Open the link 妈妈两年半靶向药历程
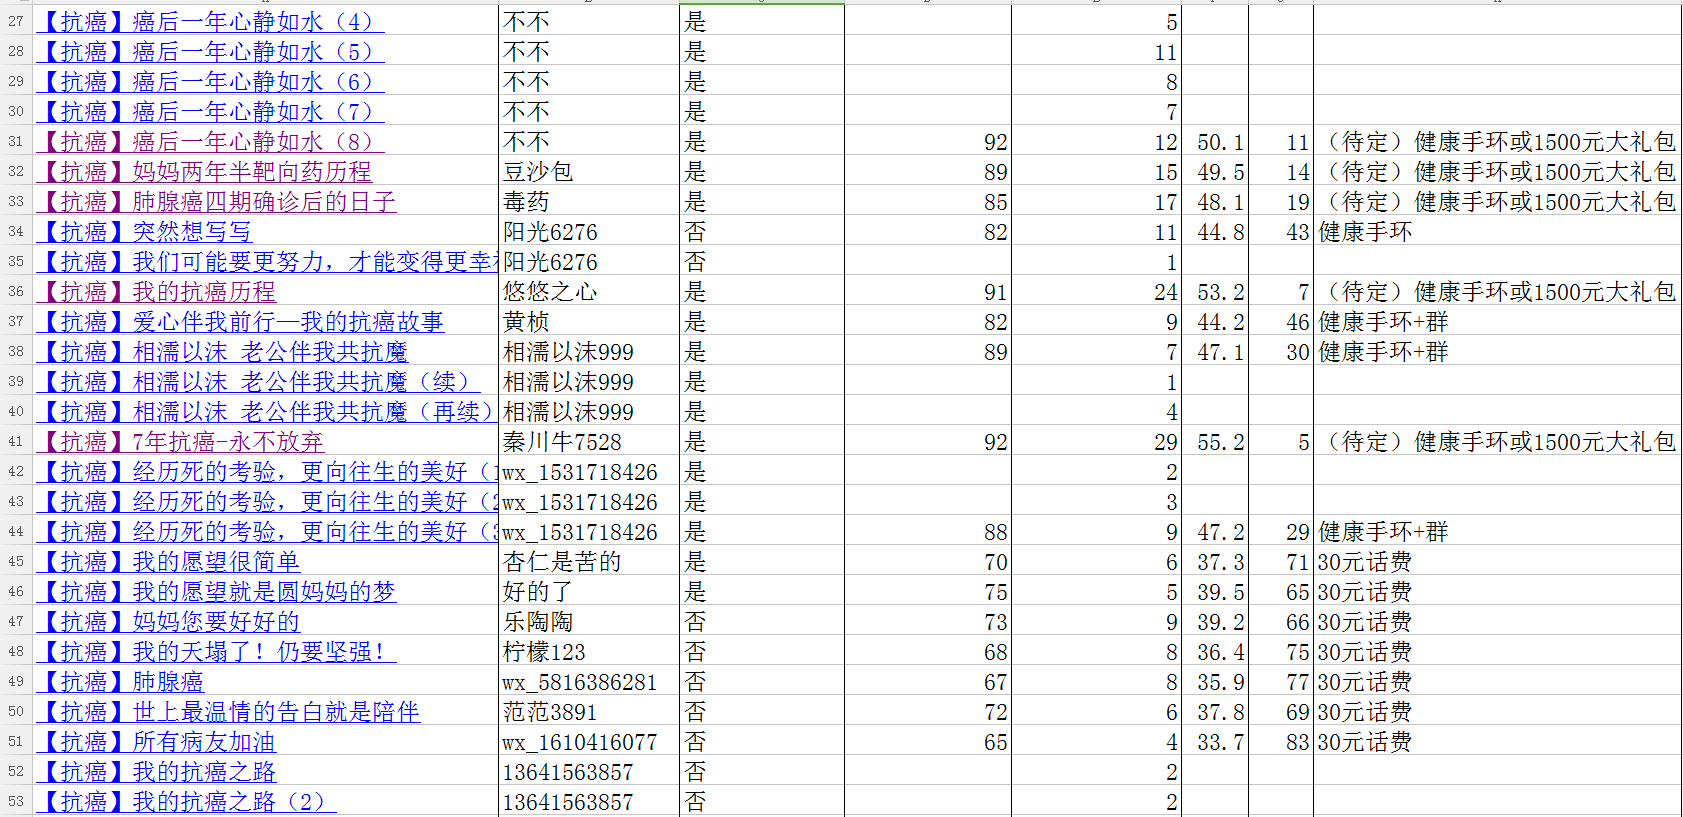The height and width of the screenshot is (817, 1683). point(204,172)
